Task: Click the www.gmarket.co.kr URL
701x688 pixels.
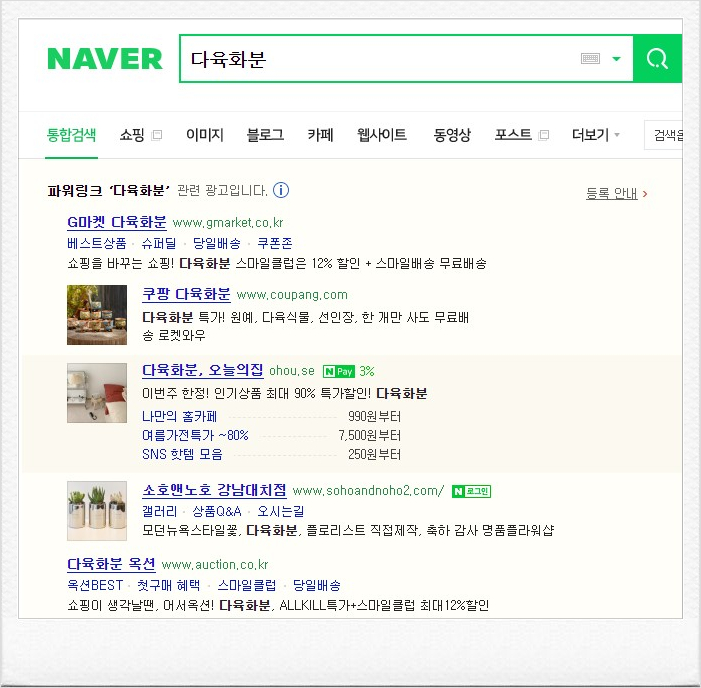Action: (228, 223)
